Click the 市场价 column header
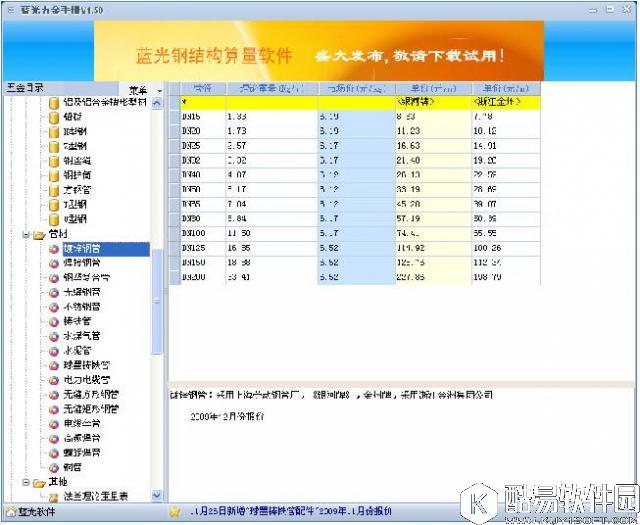Image resolution: width=640 pixels, height=525 pixels. 356,88
